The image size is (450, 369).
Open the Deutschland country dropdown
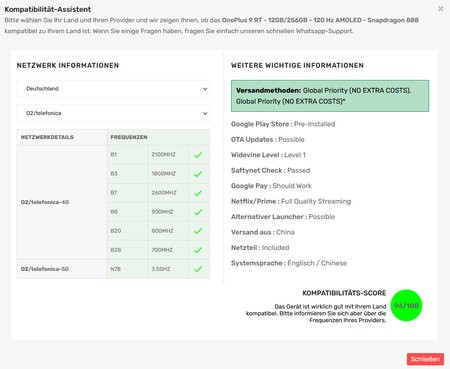[x=113, y=89]
